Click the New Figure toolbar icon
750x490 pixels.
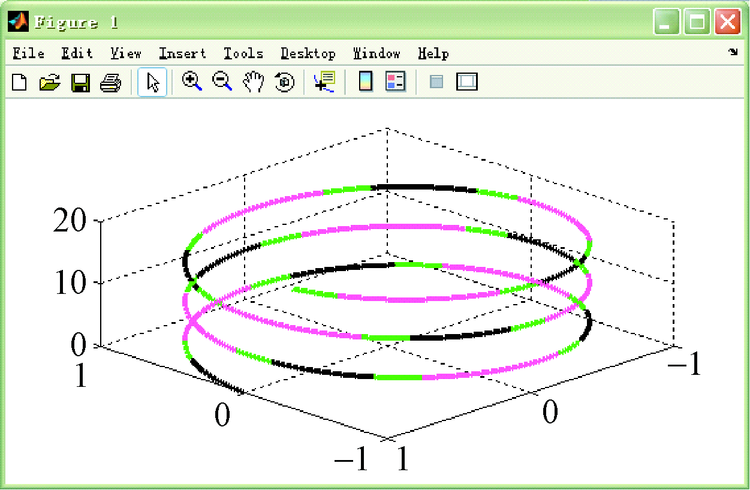(x=18, y=83)
